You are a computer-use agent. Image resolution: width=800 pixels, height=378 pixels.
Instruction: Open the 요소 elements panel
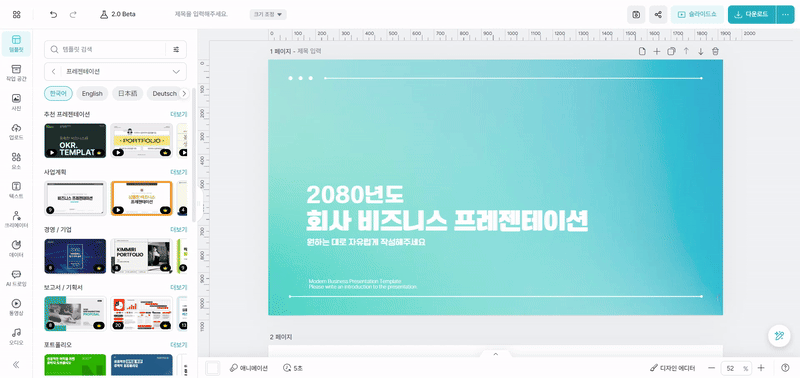(x=16, y=161)
